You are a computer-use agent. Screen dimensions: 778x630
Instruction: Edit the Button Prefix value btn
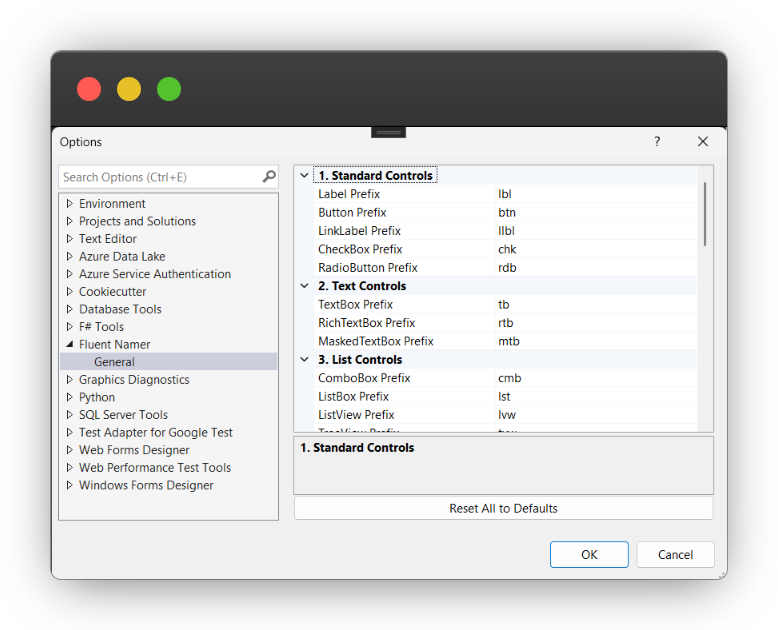[507, 212]
